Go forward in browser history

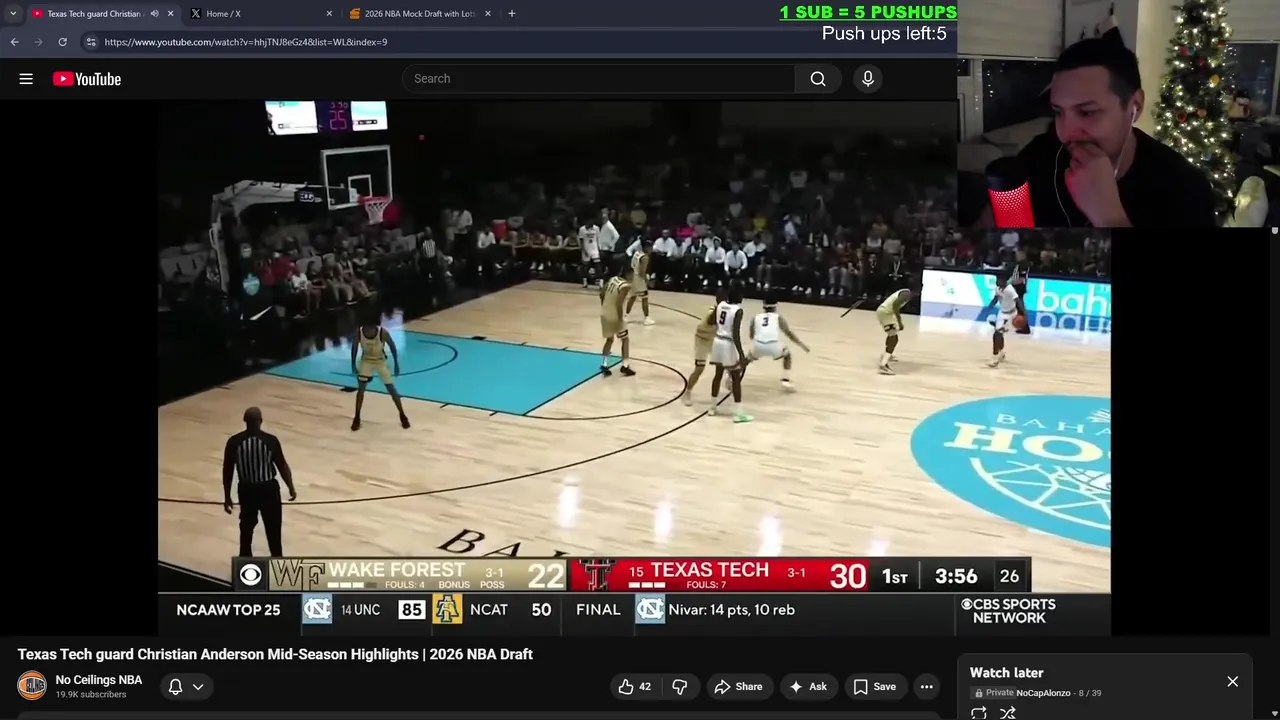(38, 42)
